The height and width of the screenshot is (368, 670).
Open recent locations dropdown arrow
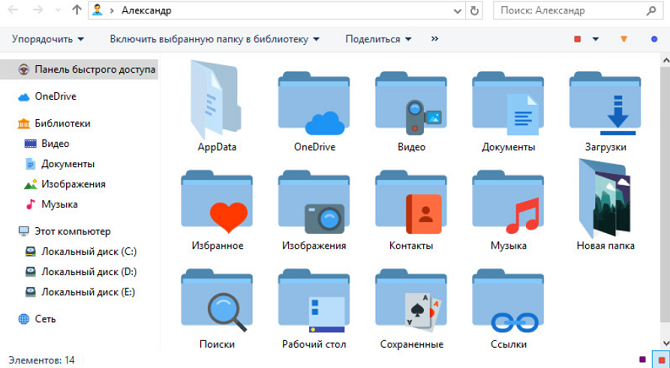(58, 11)
